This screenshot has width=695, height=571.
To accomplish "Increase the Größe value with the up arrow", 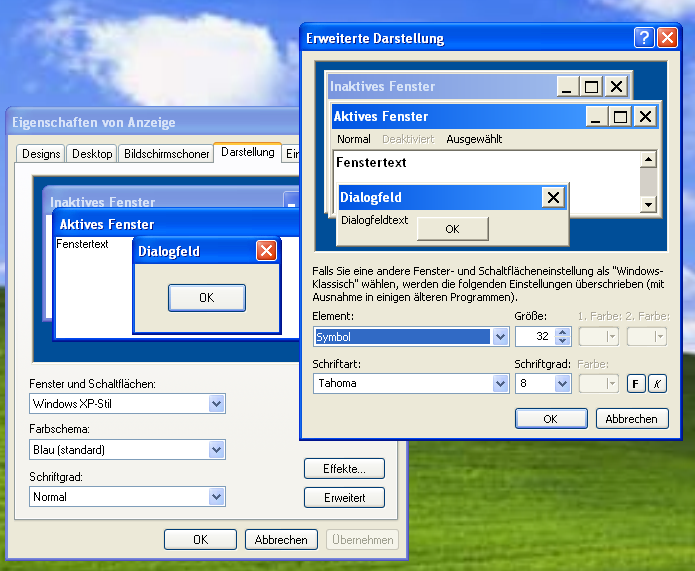I will tap(562, 332).
